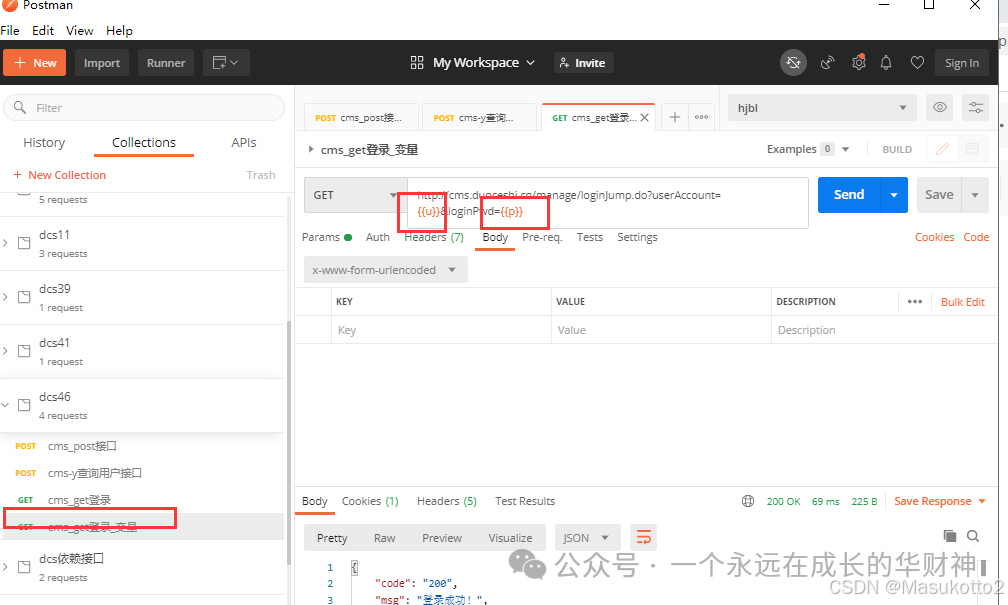Add a new request tab
The height and width of the screenshot is (605, 1008).
(x=674, y=117)
